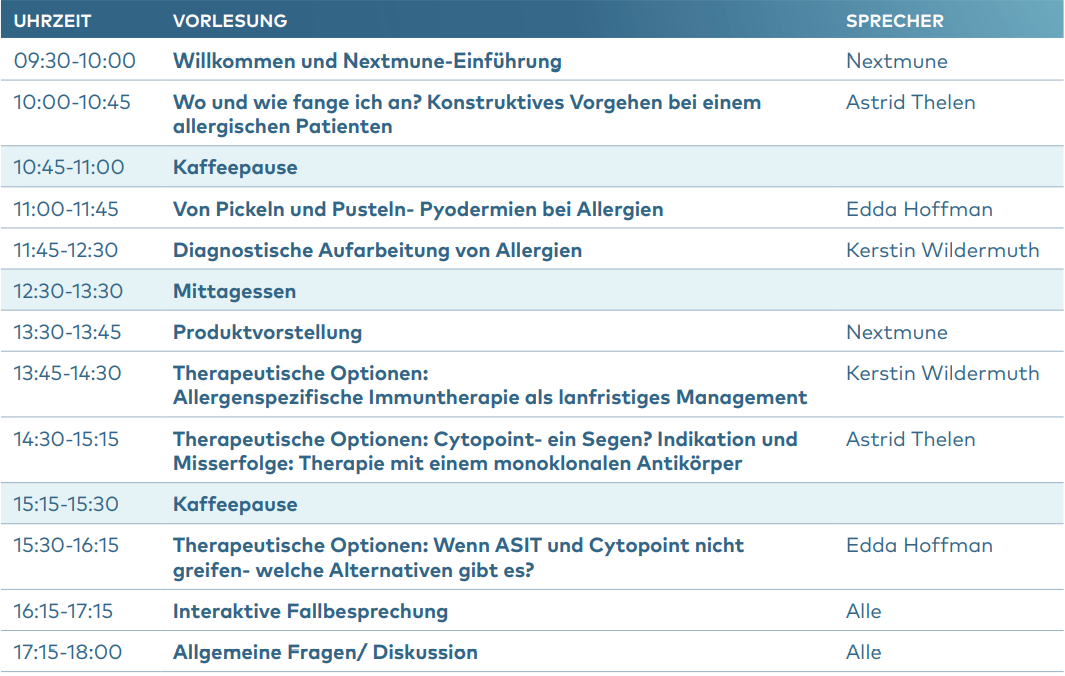This screenshot has height=676, width=1065.
Task: Select Allgemeine Fragen/ Diskussion
Action: tap(325, 652)
